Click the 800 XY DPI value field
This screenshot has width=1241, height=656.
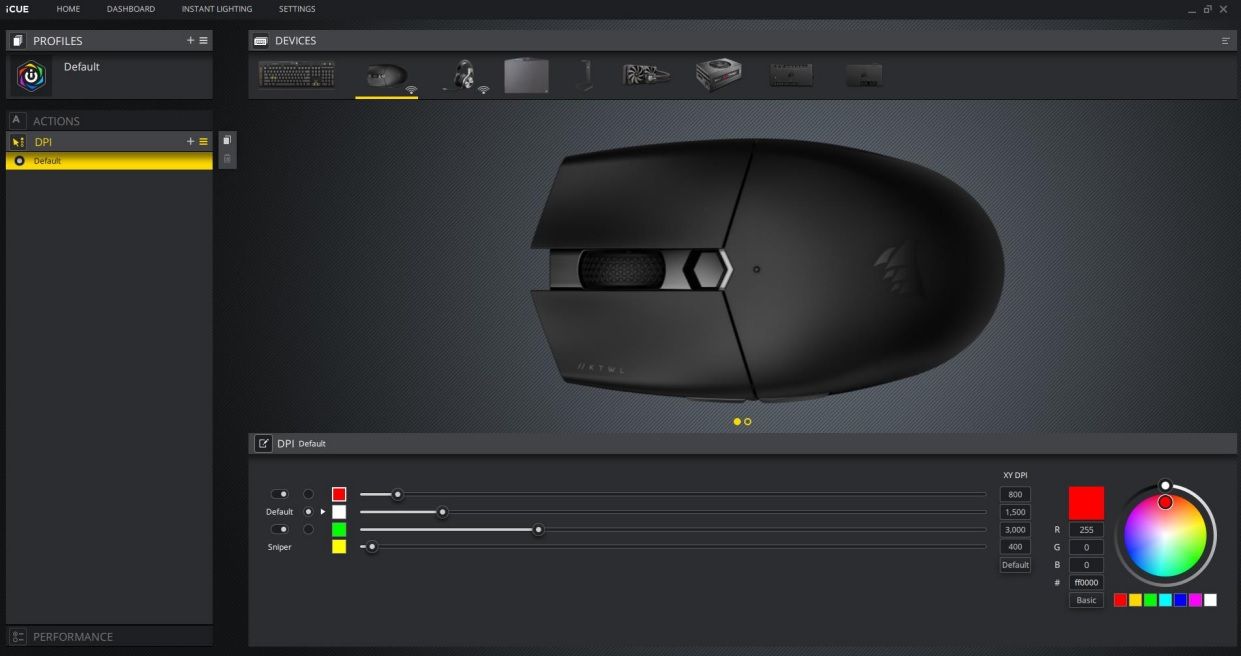click(x=1015, y=494)
